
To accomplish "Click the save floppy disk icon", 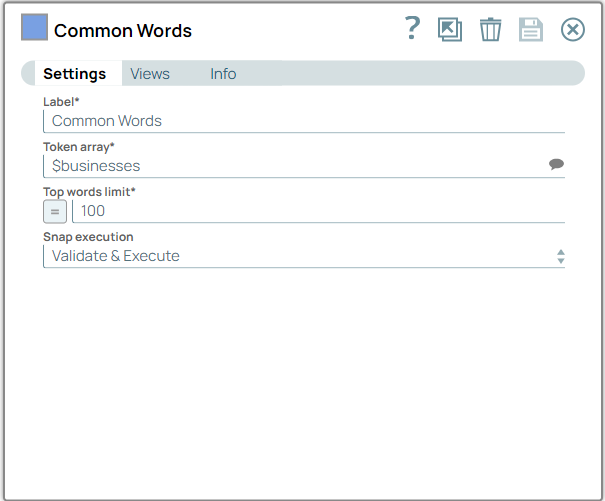I will click(531, 29).
